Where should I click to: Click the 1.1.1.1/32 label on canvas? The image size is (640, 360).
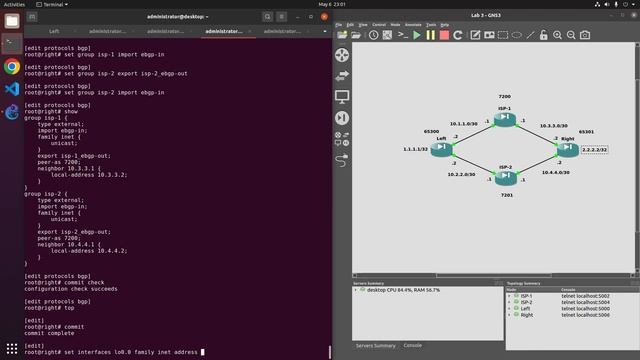click(x=416, y=149)
